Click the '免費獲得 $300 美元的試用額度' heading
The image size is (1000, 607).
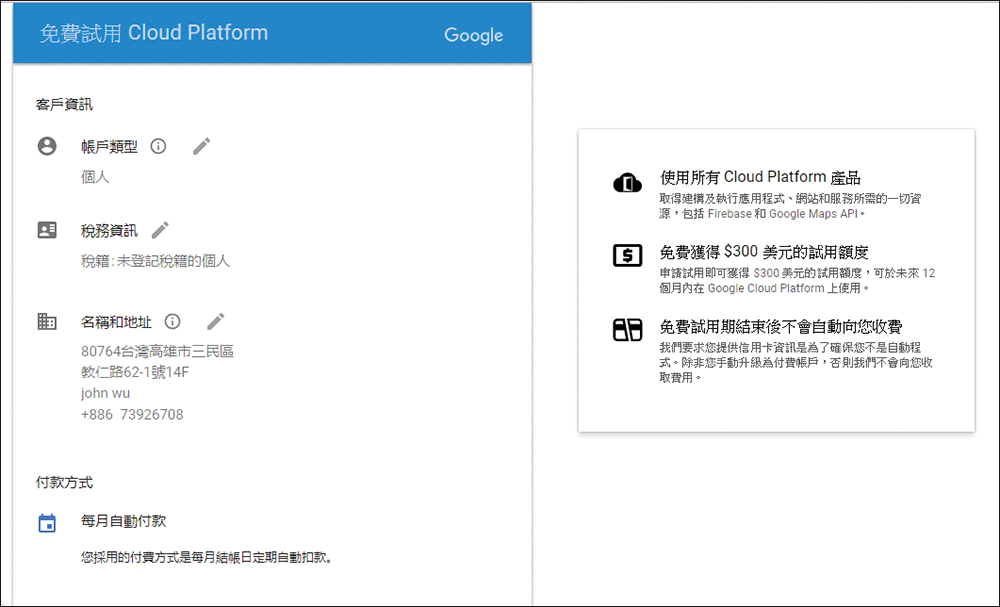(764, 252)
